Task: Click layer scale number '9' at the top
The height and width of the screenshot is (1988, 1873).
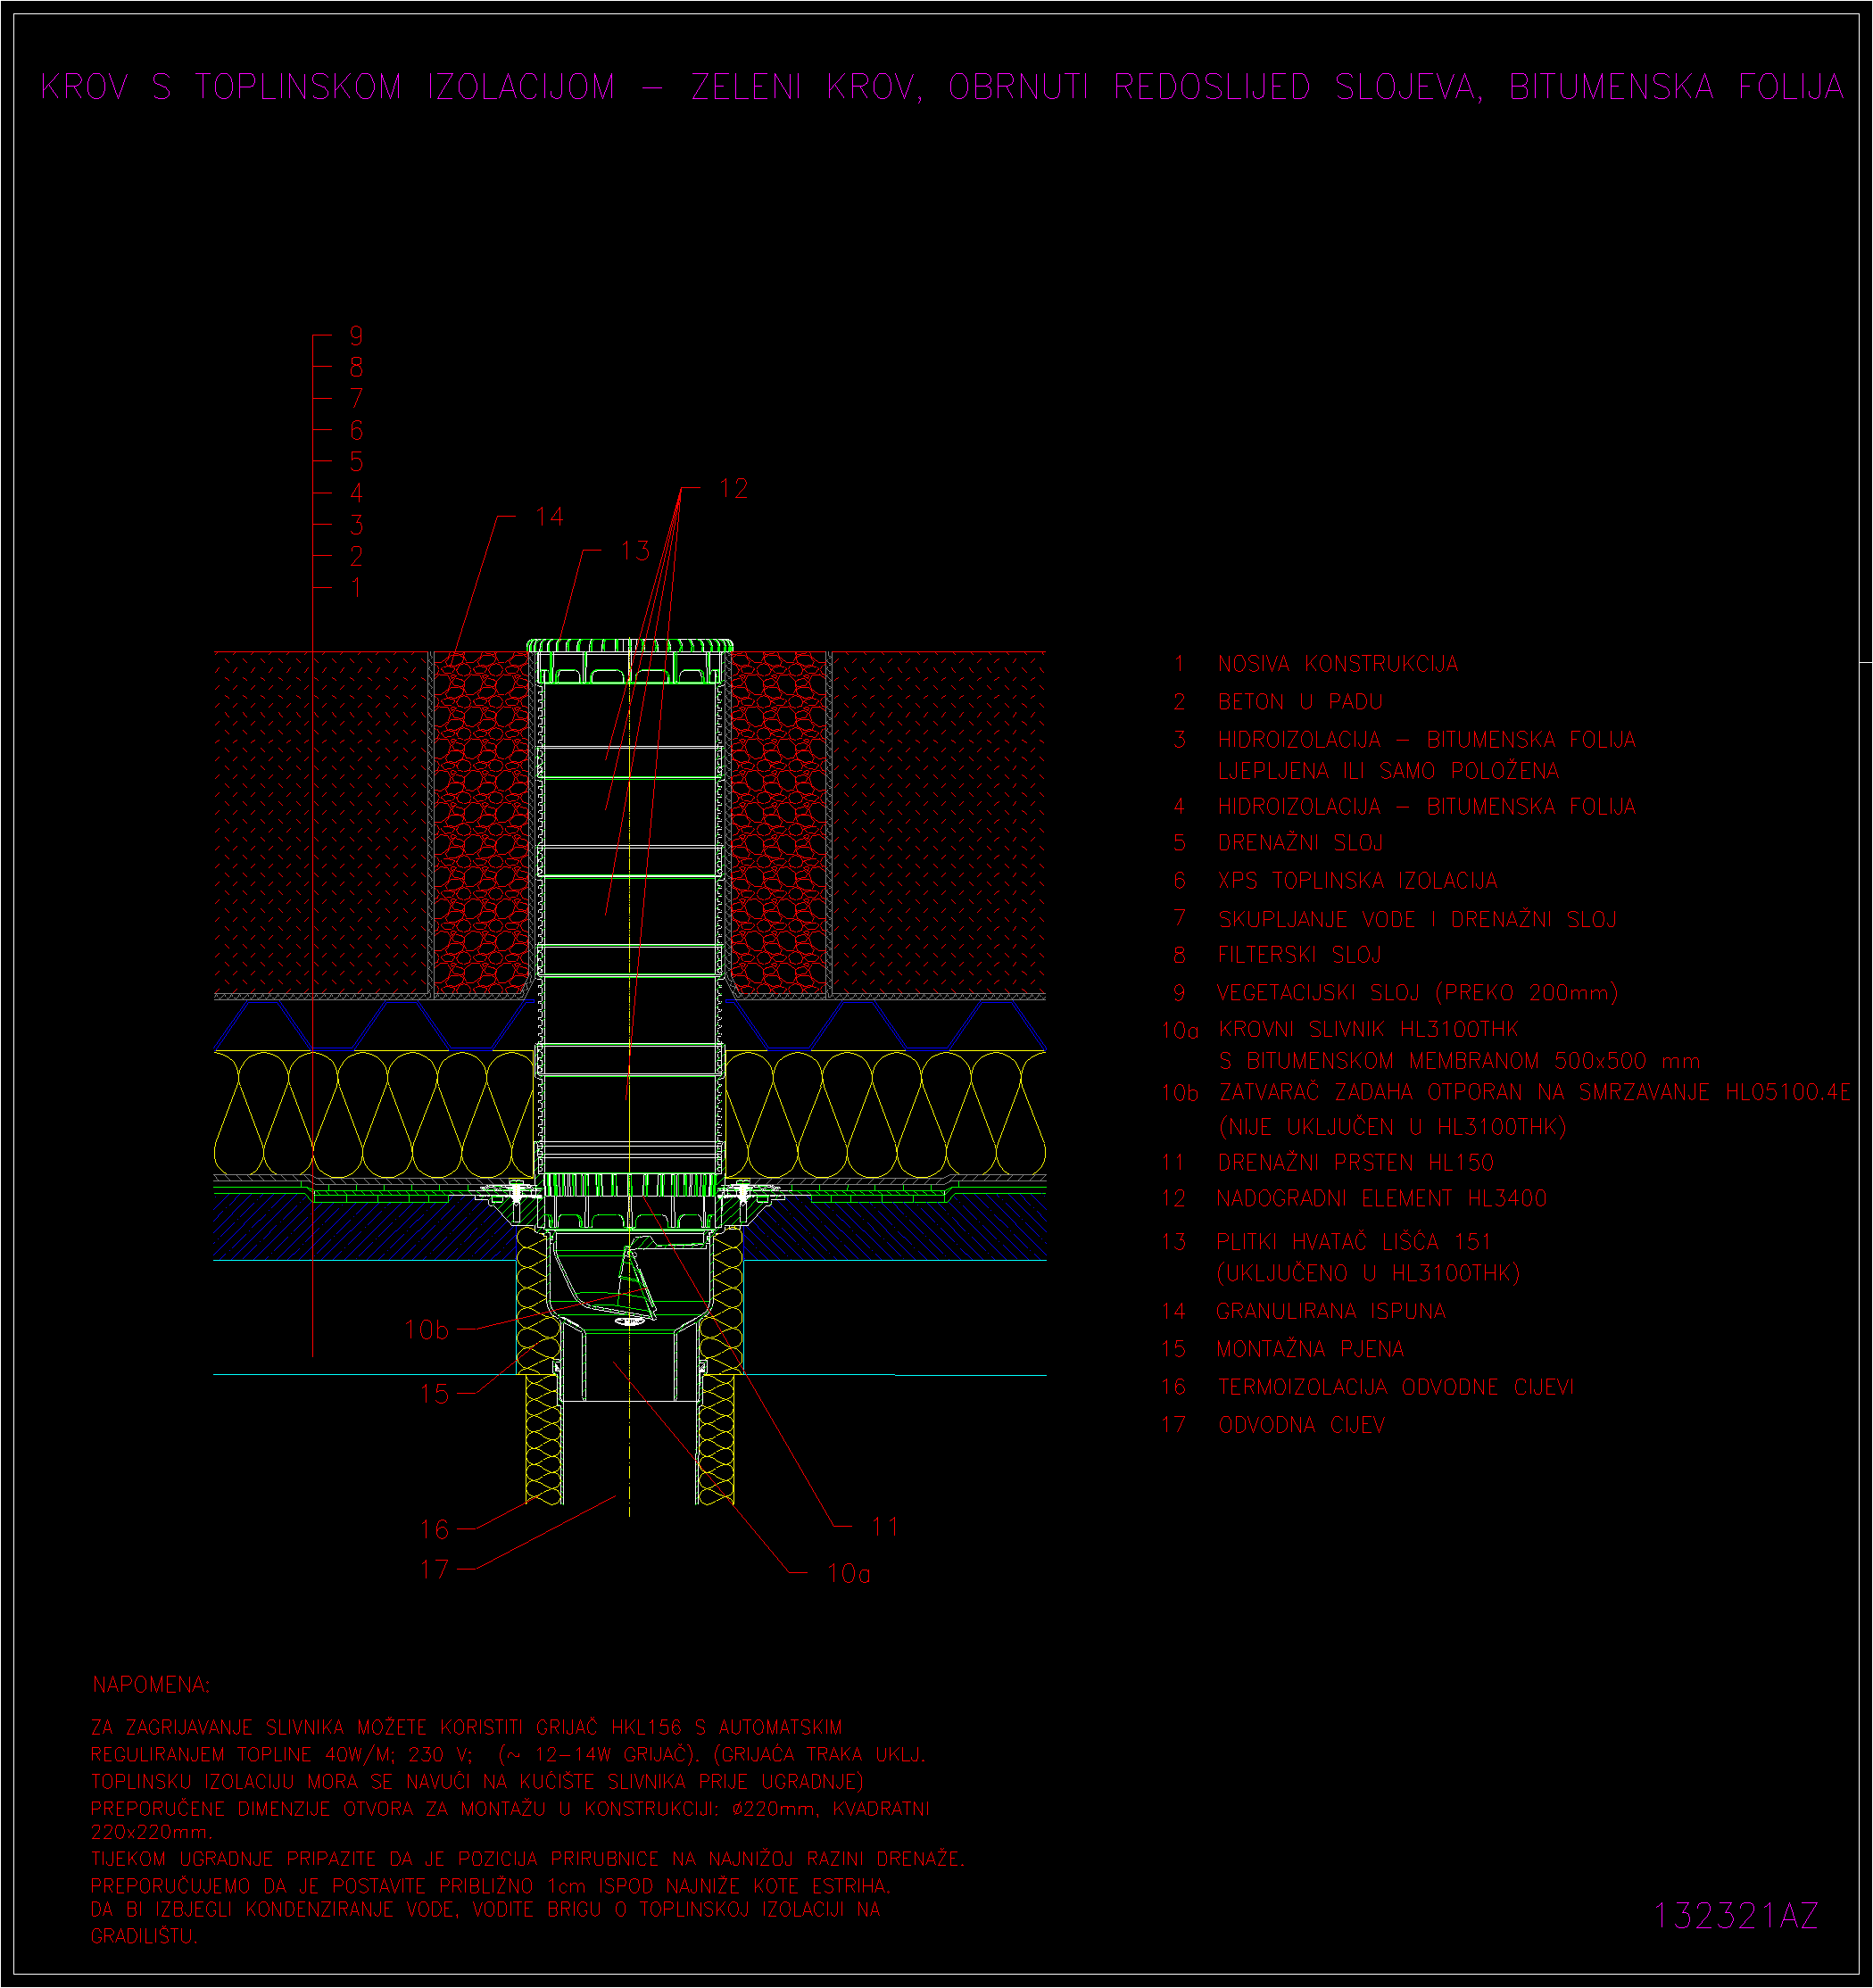Action: pos(356,336)
